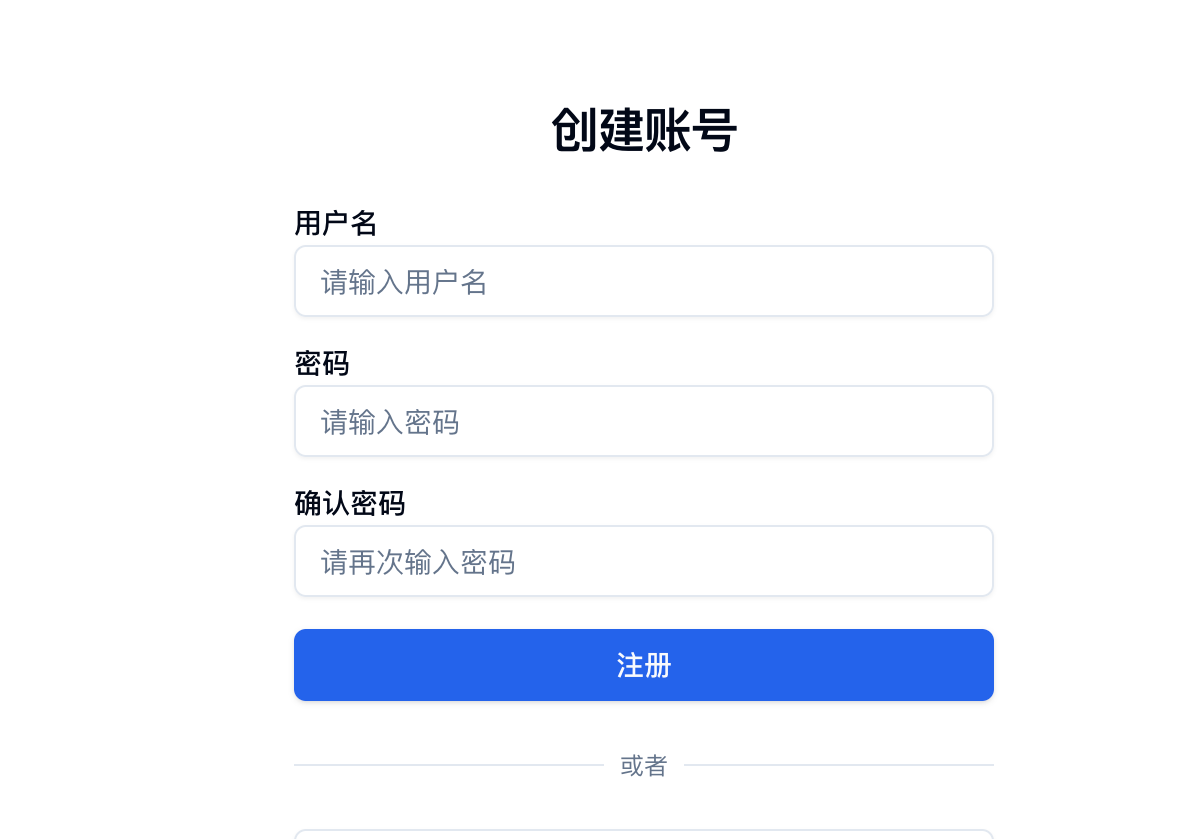This screenshot has width=1186, height=840.
Task: Click placeholder text 请输入用户名
Action: [x=404, y=282]
